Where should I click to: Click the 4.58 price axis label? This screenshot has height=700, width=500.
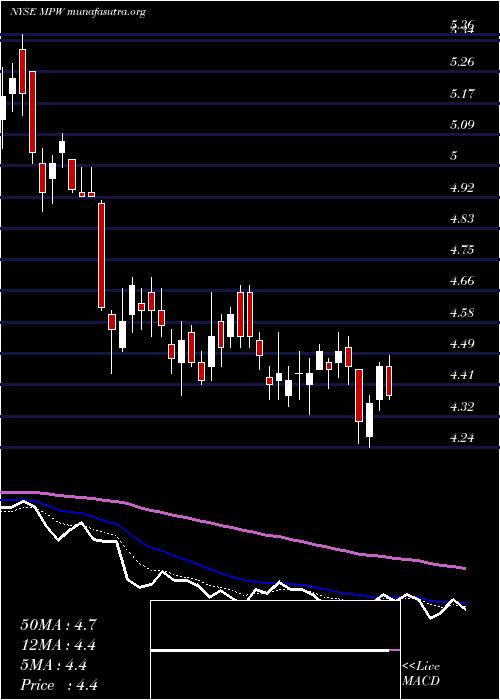462,312
